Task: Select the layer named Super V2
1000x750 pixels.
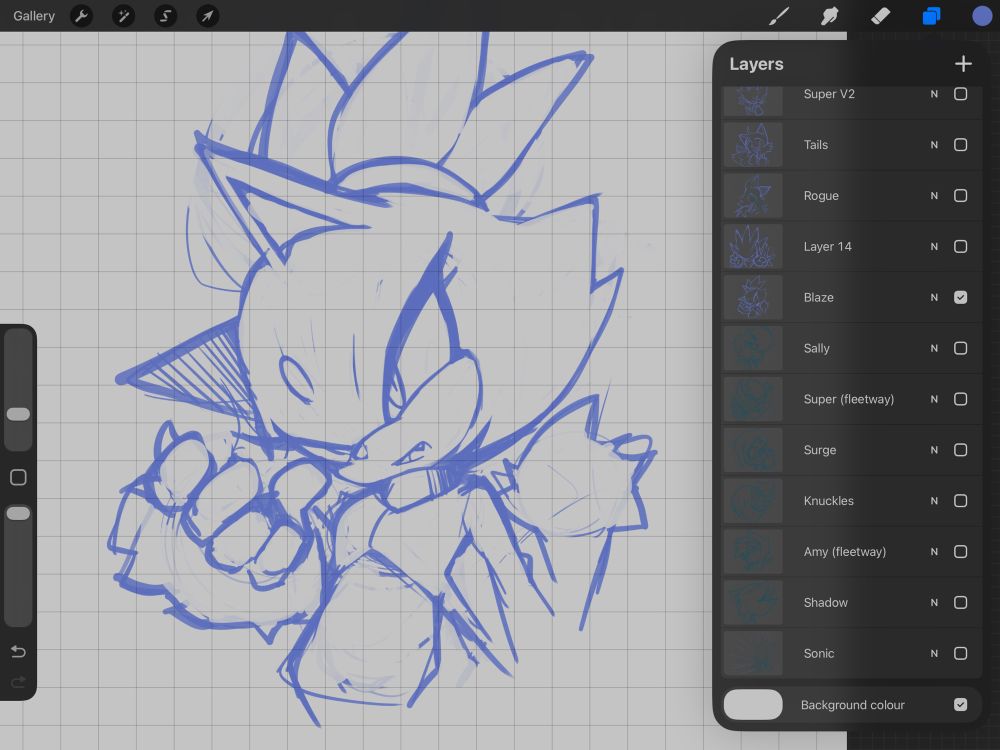Action: click(829, 94)
